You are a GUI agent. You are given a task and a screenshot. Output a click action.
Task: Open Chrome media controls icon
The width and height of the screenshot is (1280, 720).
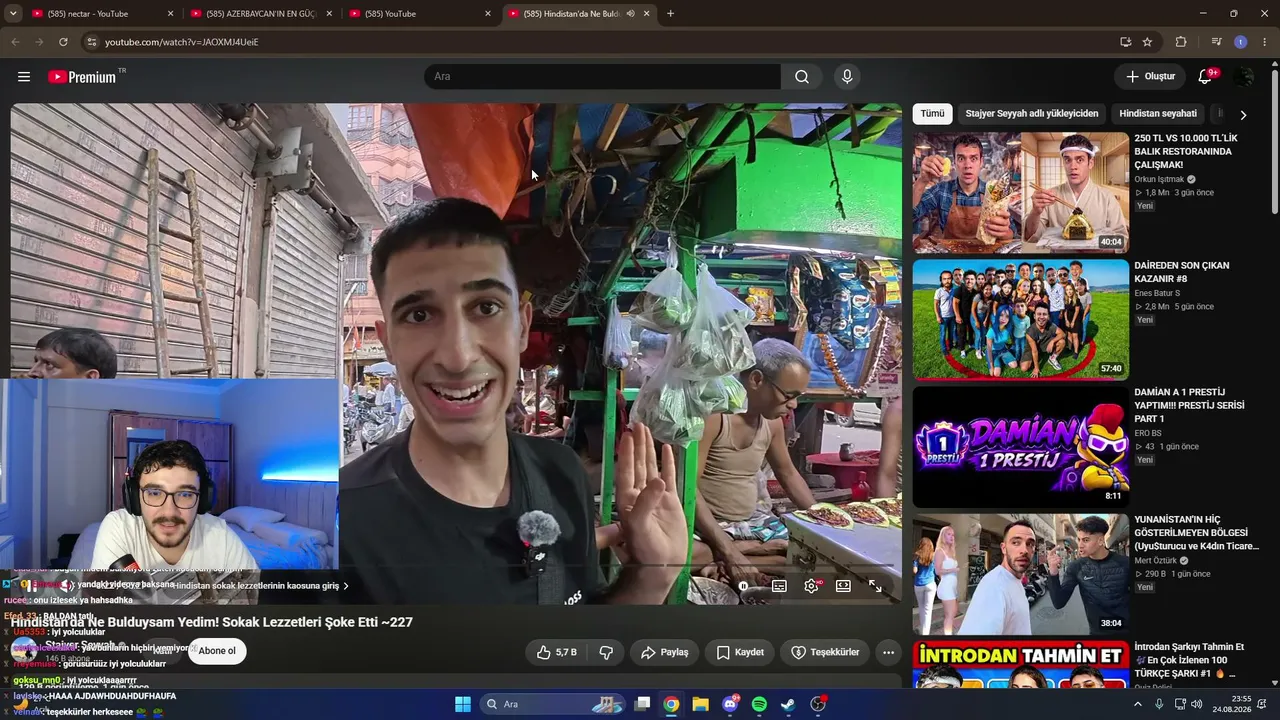click(1216, 42)
